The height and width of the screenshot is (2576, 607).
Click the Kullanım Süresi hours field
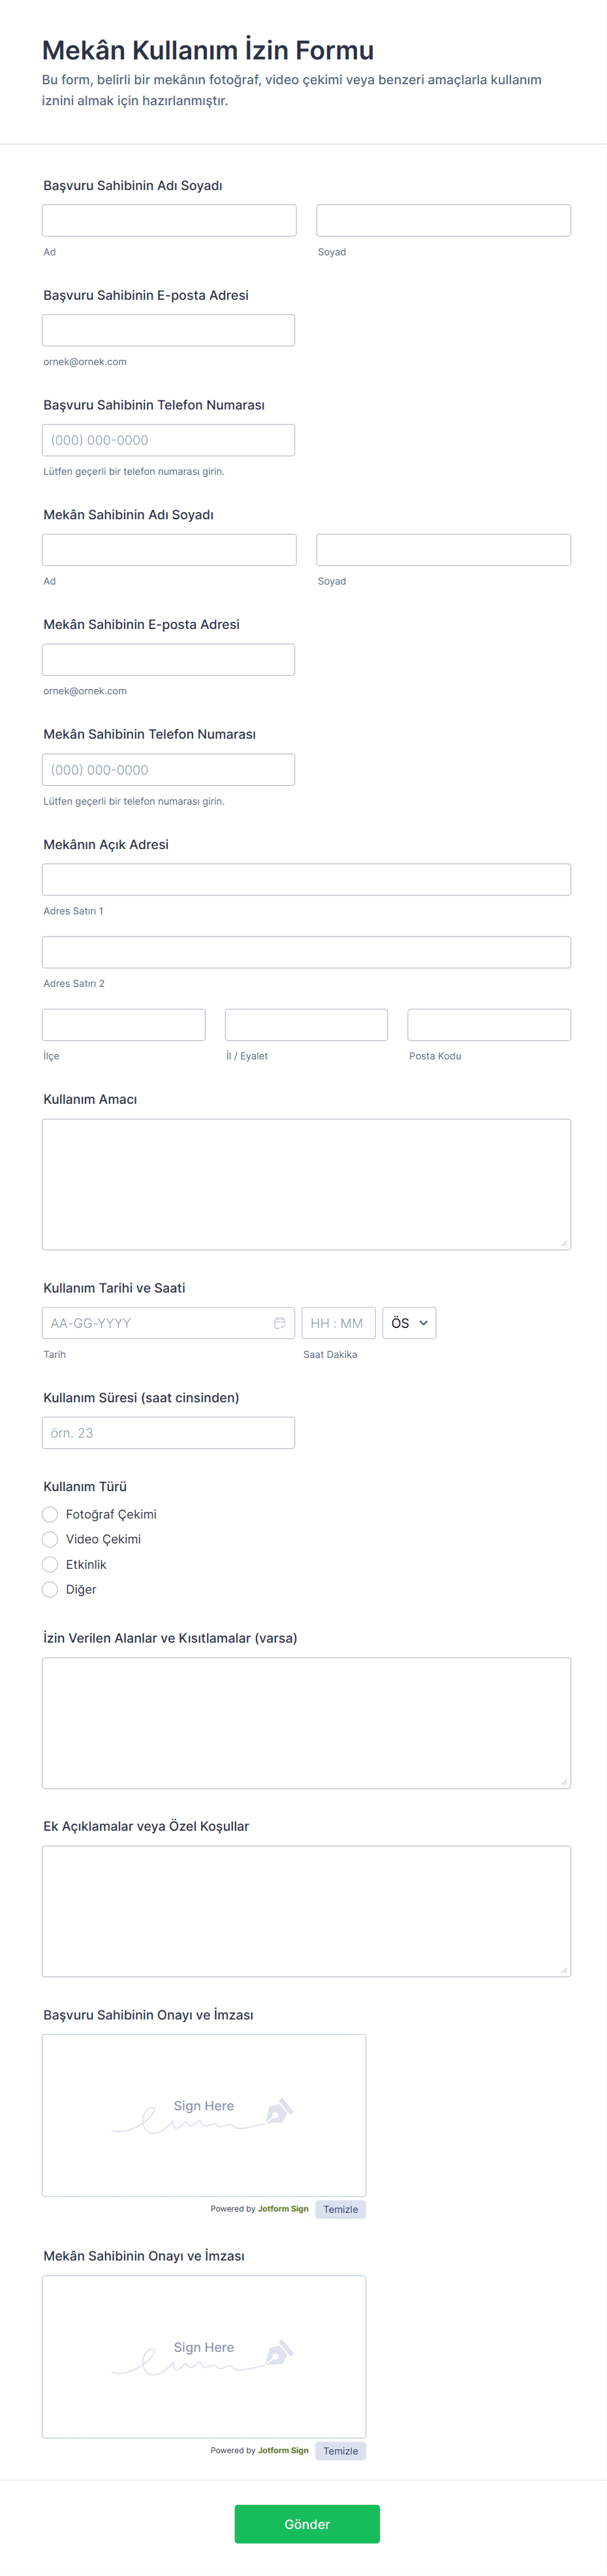(168, 1432)
